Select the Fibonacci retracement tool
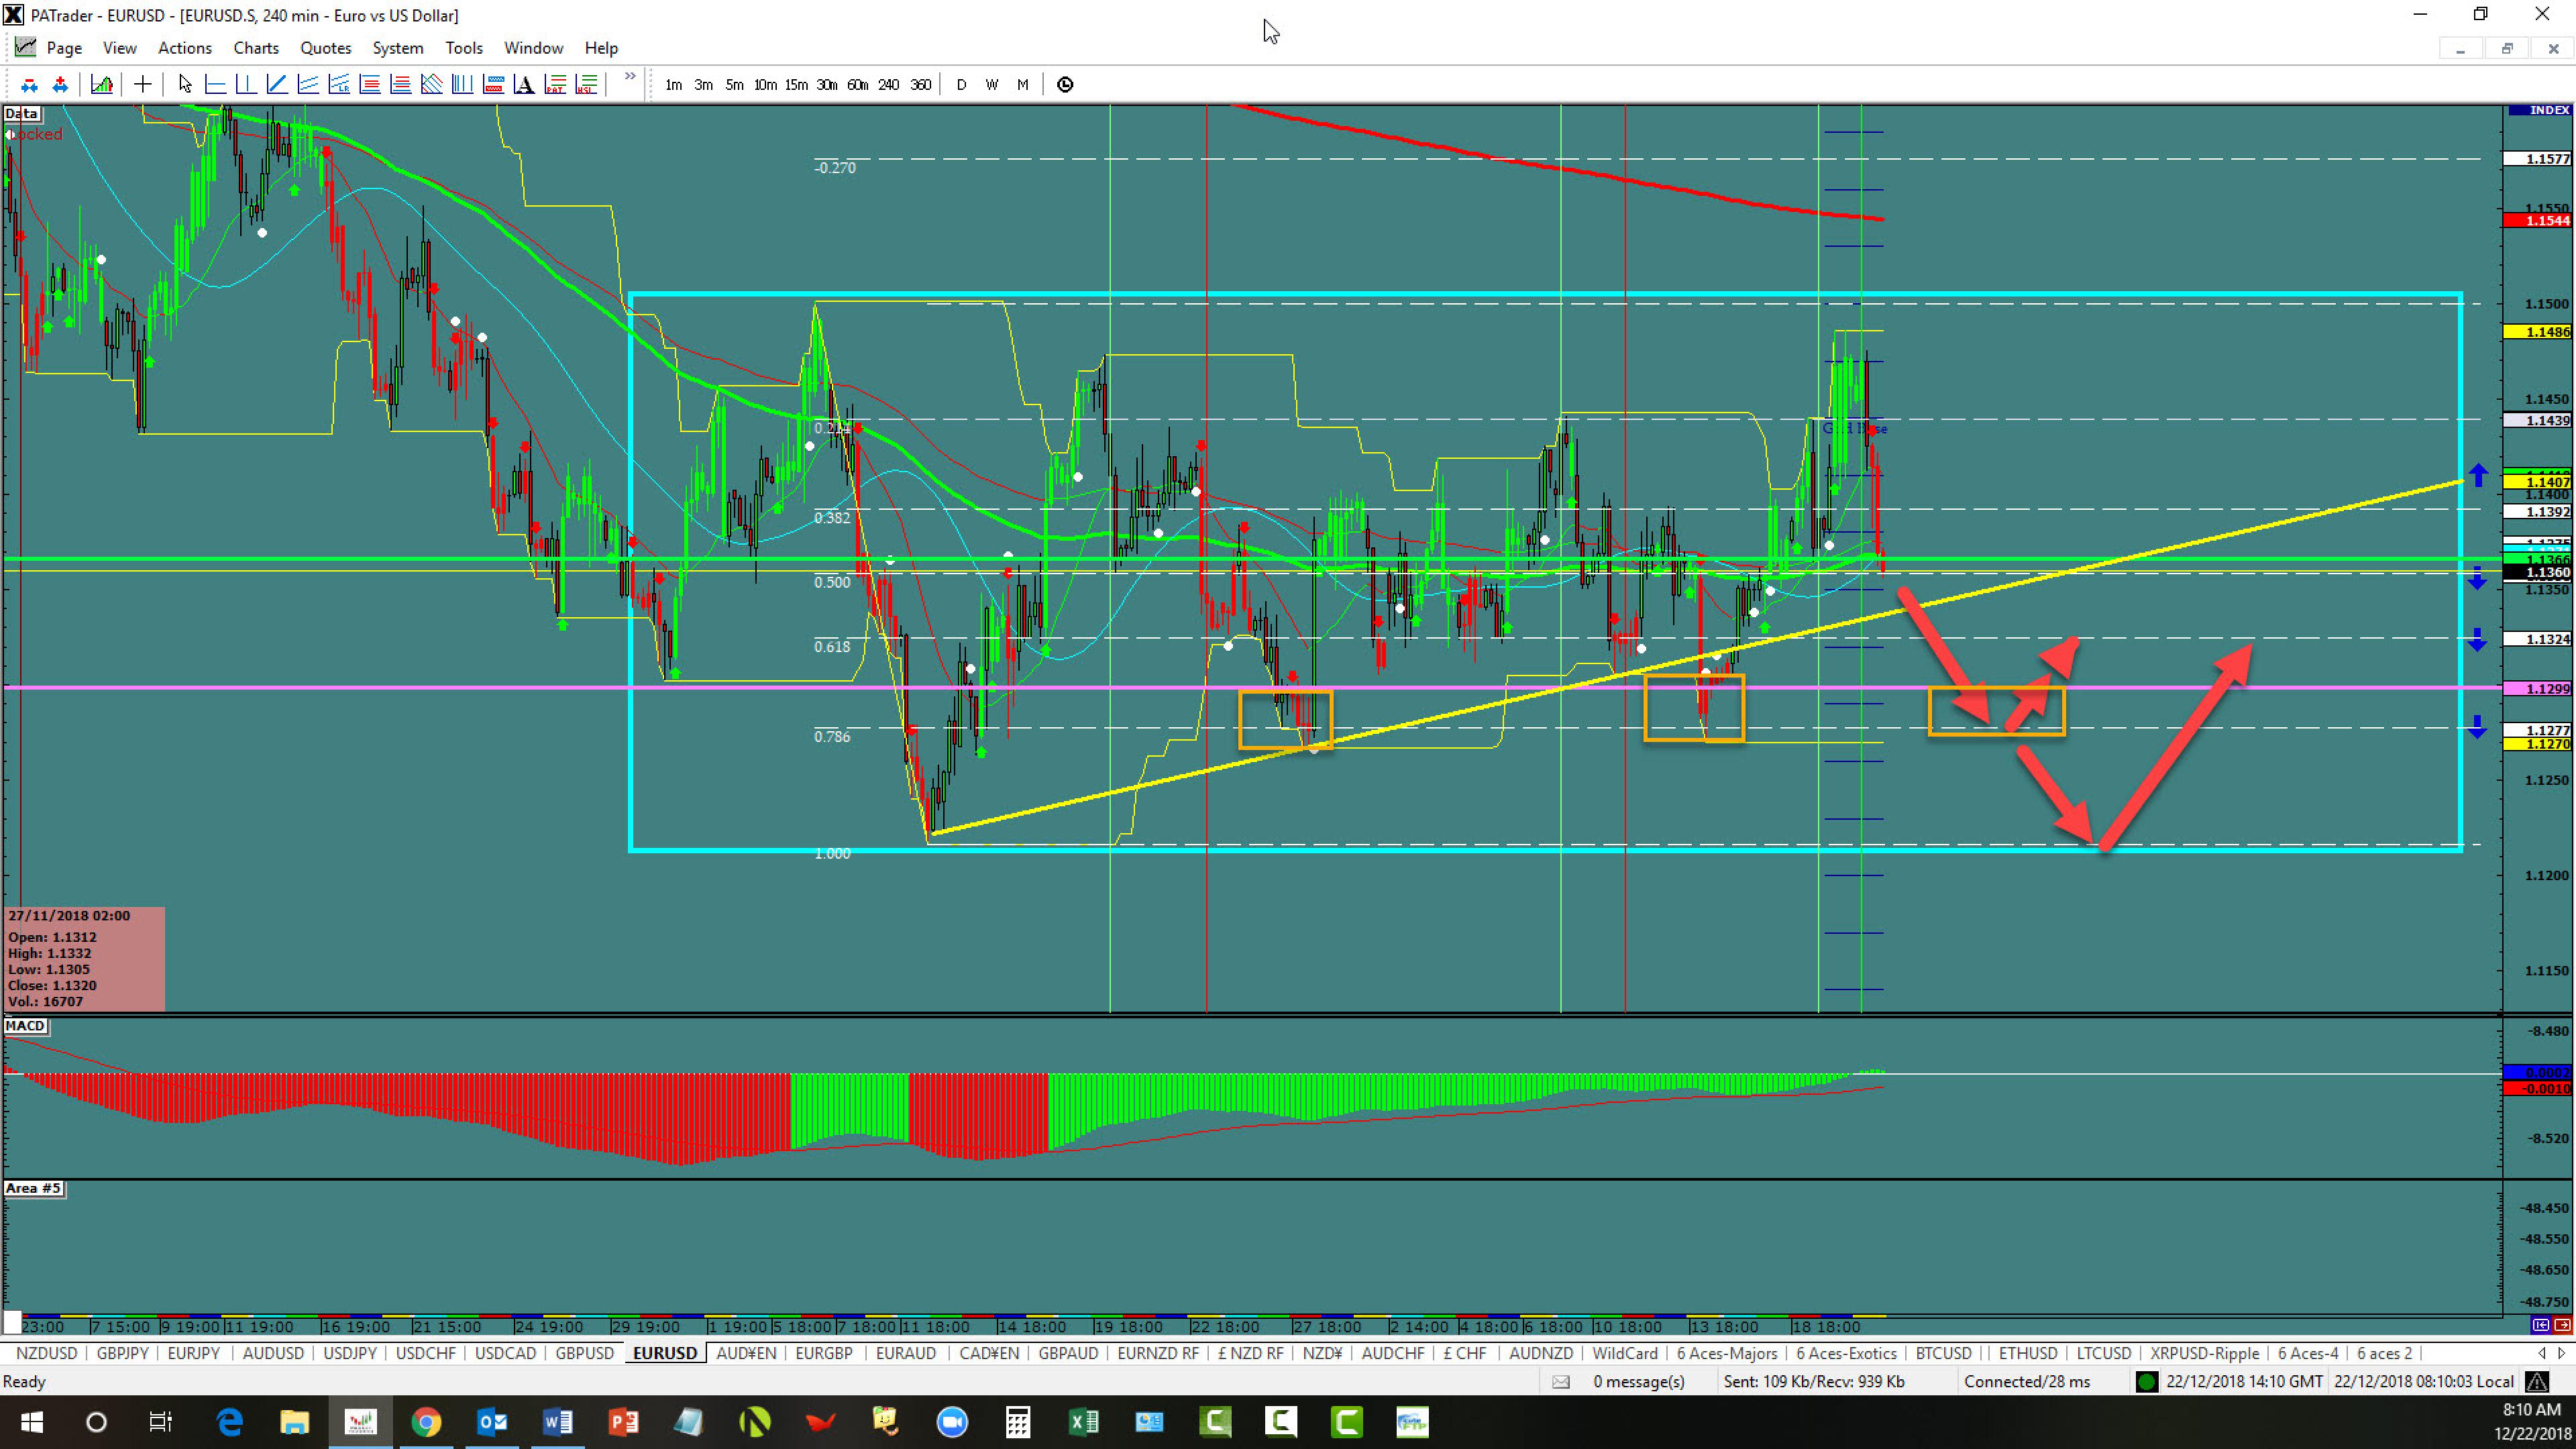The width and height of the screenshot is (2576, 1449). (x=370, y=85)
